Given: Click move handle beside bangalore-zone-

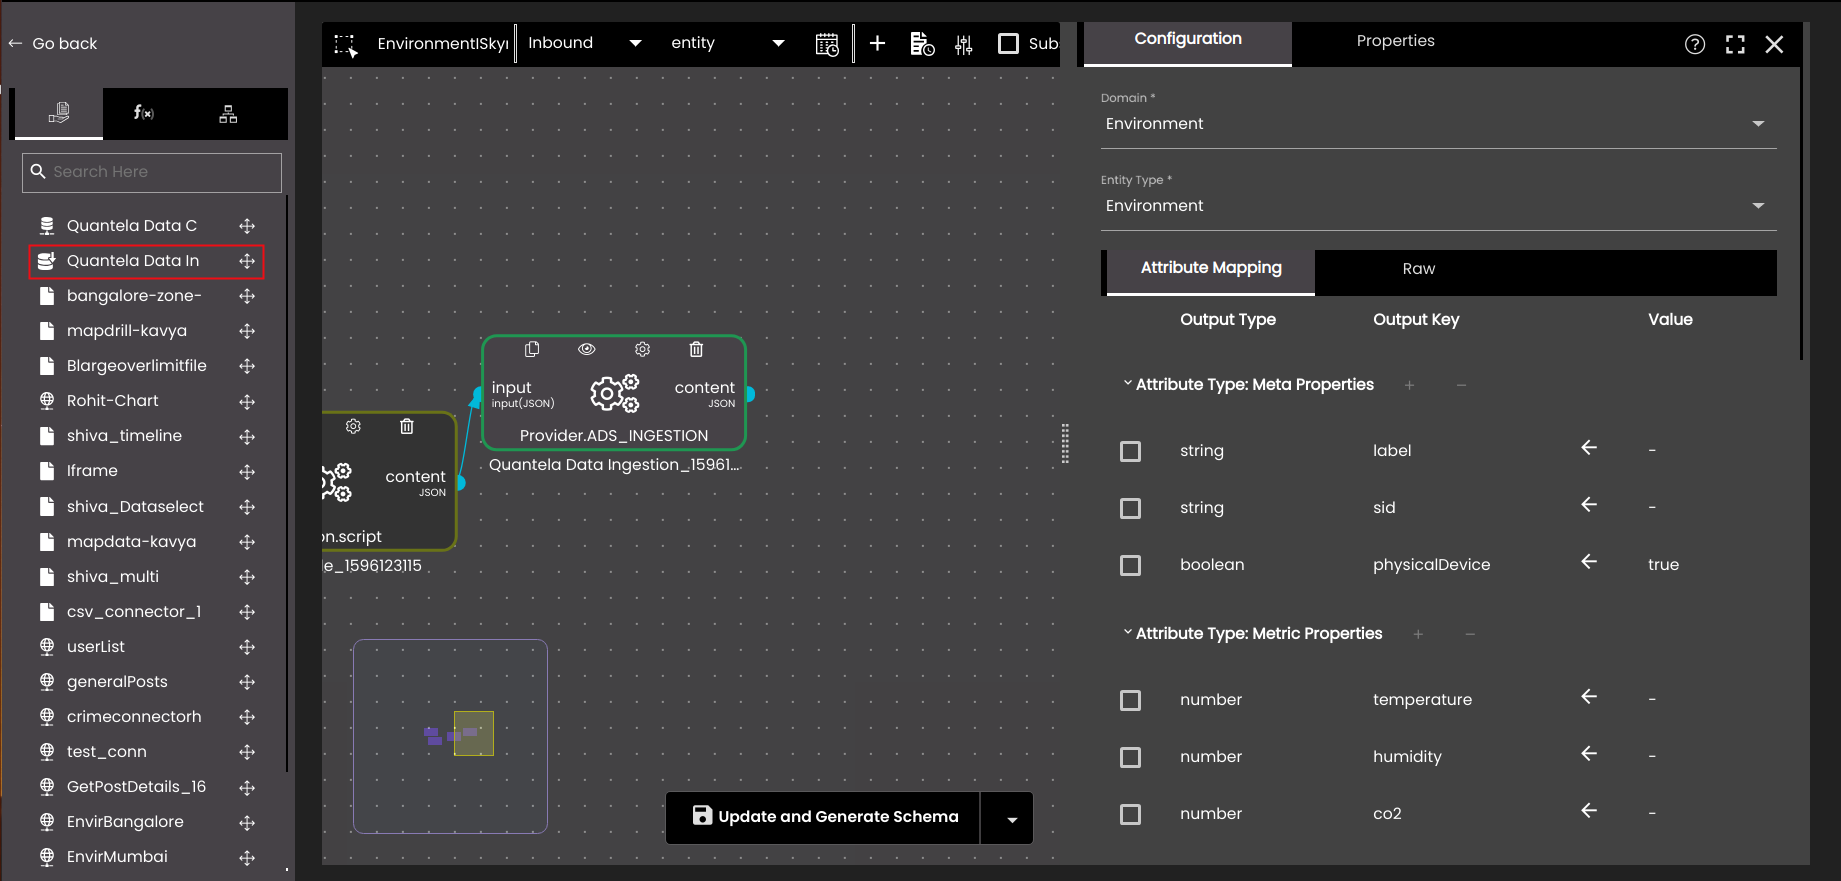Looking at the screenshot, I should coord(247,296).
